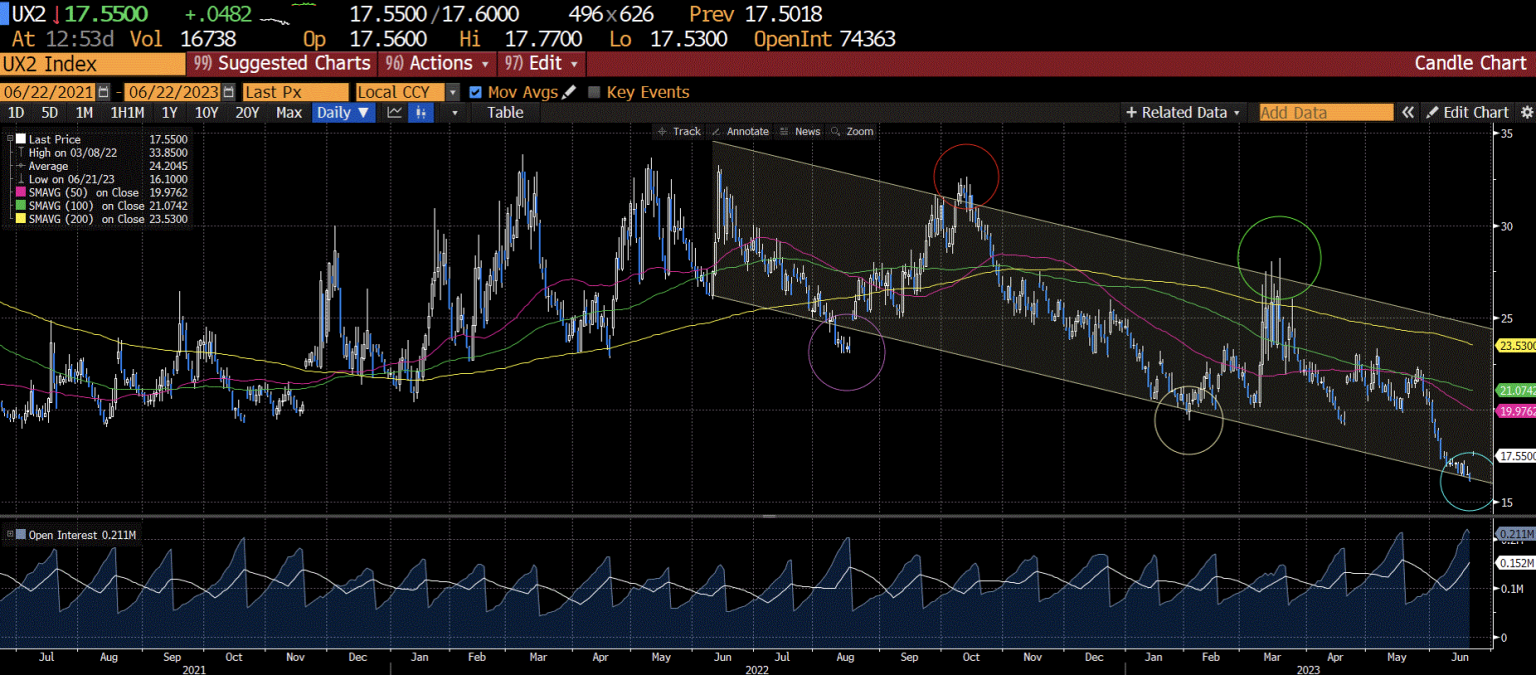Open the Daily frequency dropdown
Screen dimensions: 1536x675
343,112
